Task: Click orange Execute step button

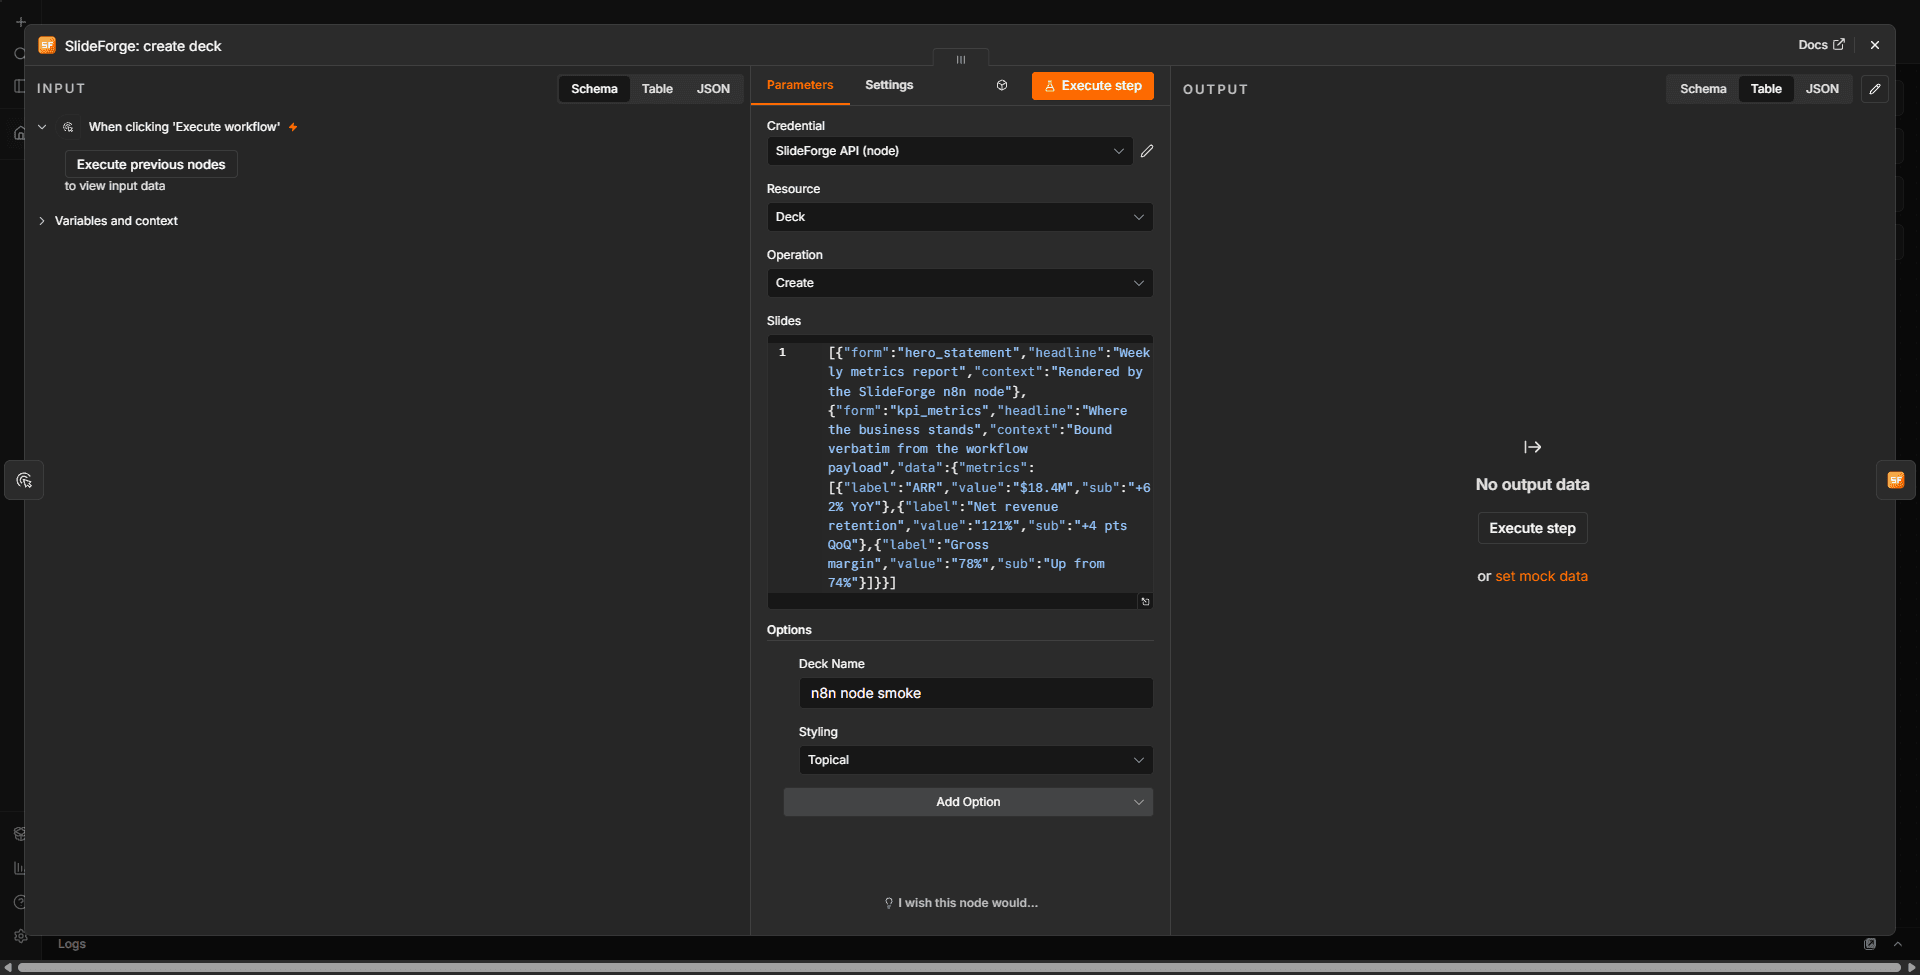Action: click(x=1093, y=86)
